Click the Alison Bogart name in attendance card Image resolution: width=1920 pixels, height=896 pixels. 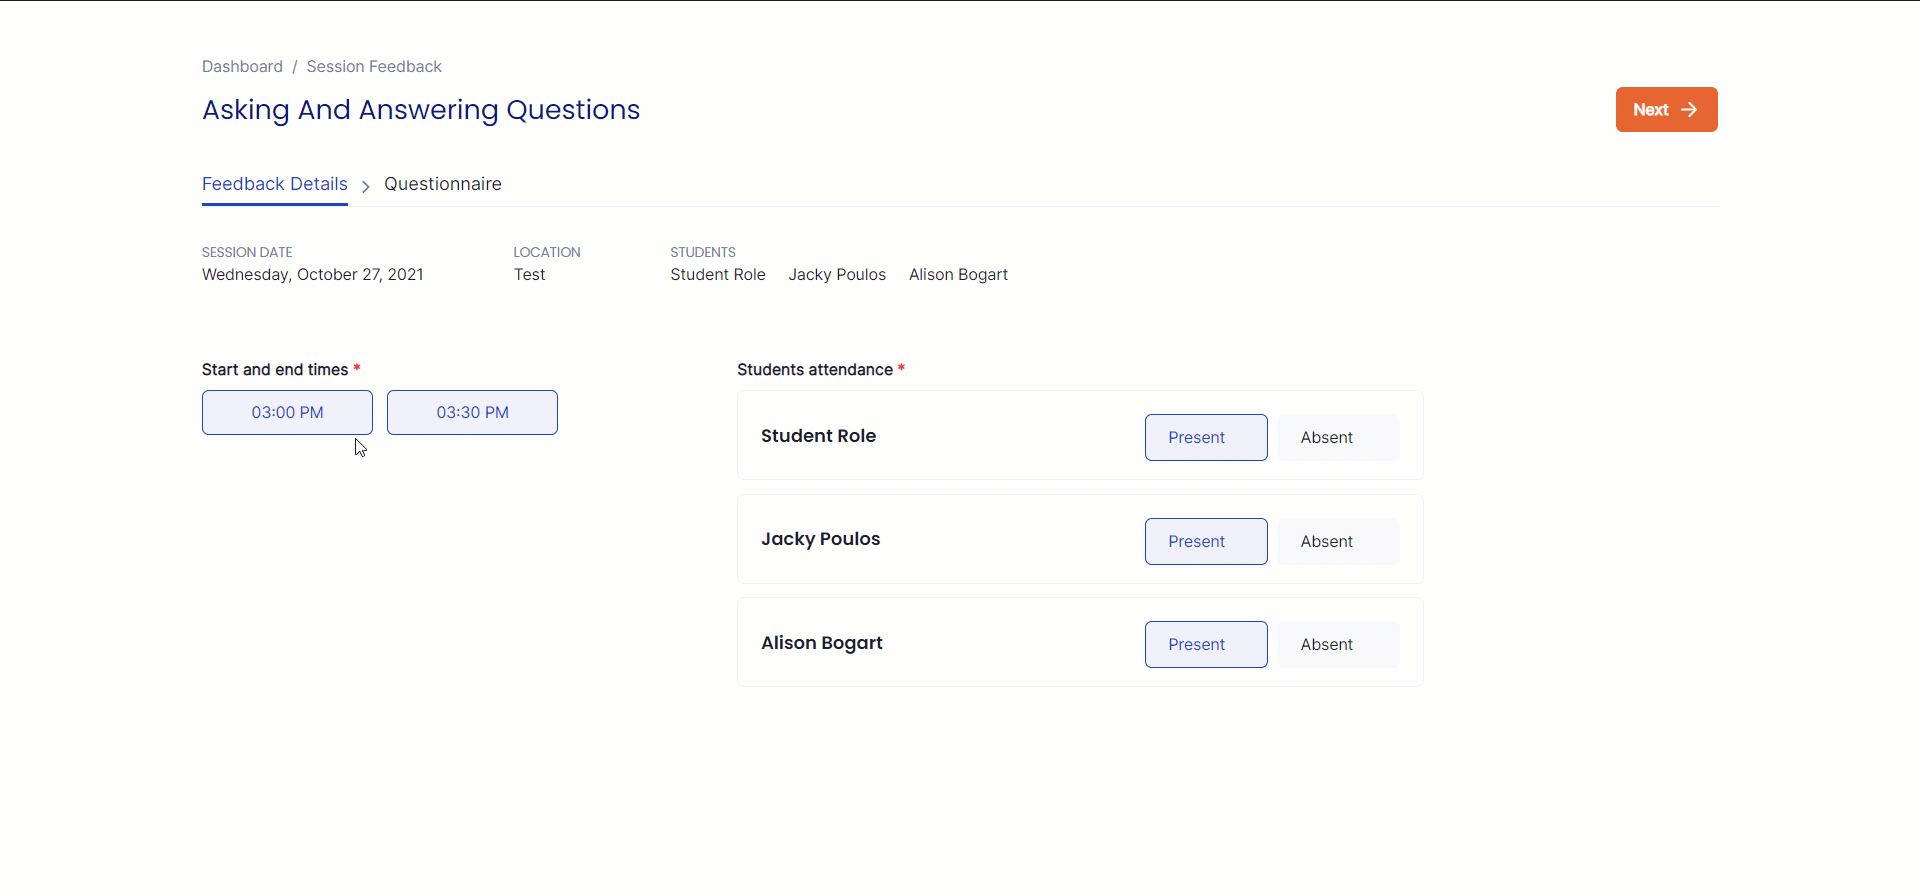pos(822,643)
